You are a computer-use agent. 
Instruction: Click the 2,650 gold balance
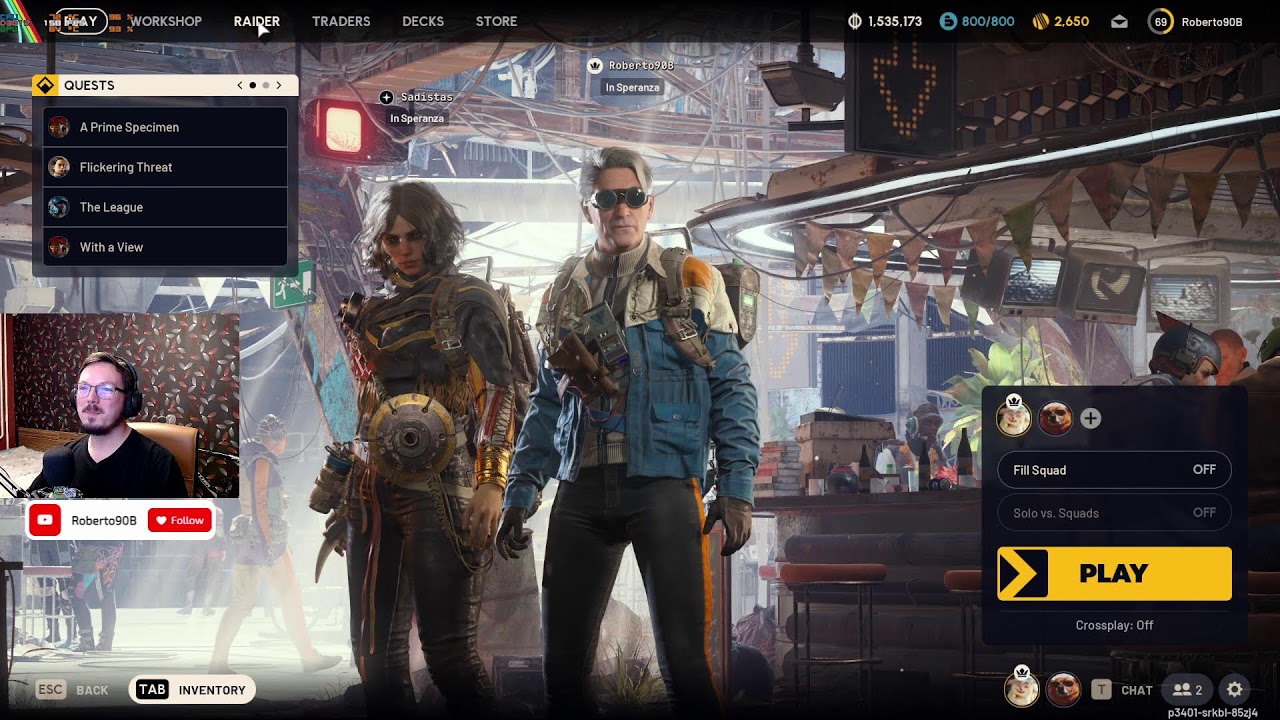pos(1071,21)
